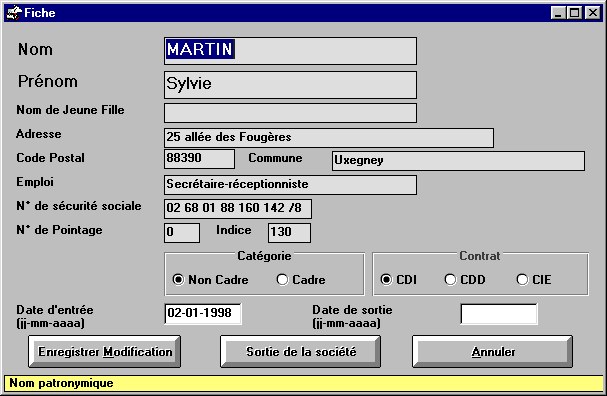Click the 'N° de Pointage' label
Viewport: 607px width, 396px height.
tap(59, 230)
